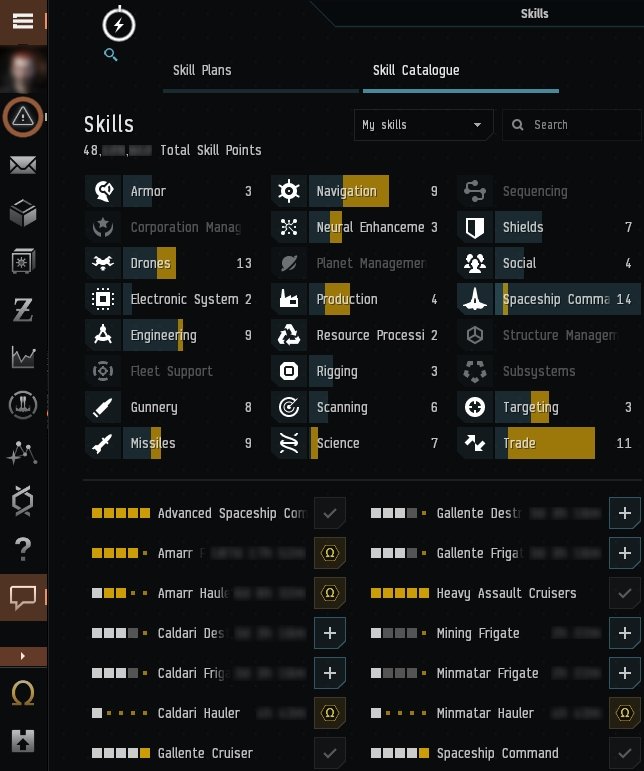Select the Navigation skill group
Image resolution: width=644 pixels, height=771 pixels.
click(x=355, y=191)
